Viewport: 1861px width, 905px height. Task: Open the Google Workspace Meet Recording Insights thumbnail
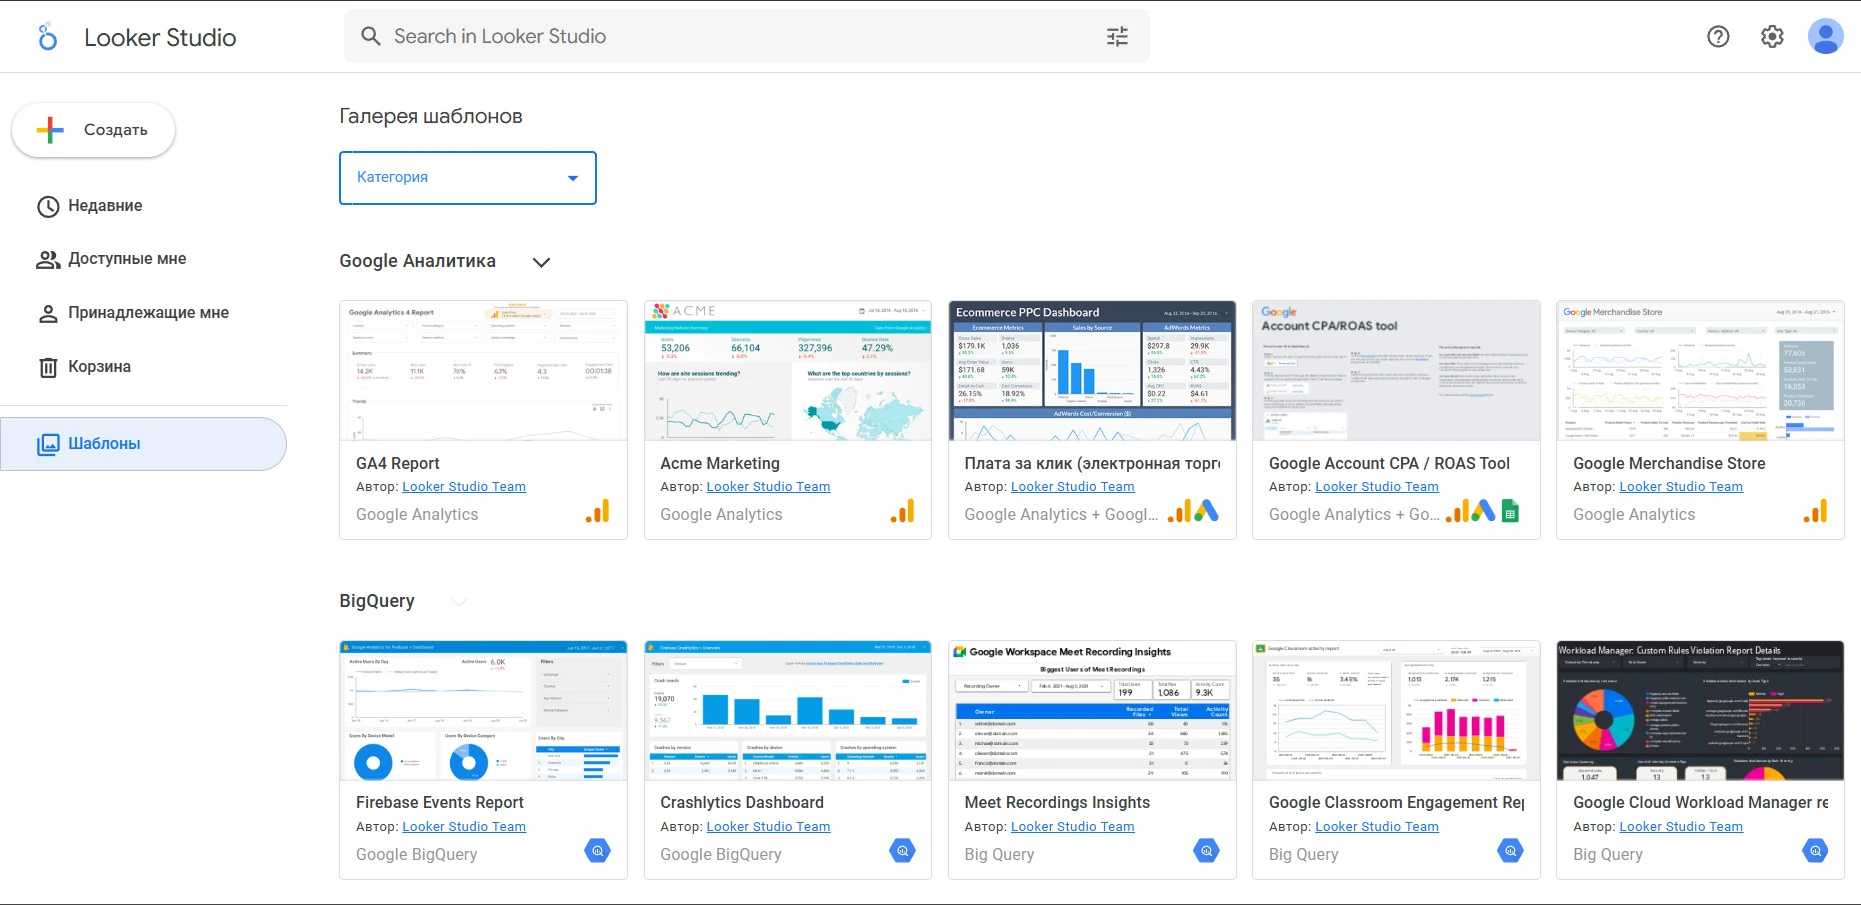pos(1092,711)
